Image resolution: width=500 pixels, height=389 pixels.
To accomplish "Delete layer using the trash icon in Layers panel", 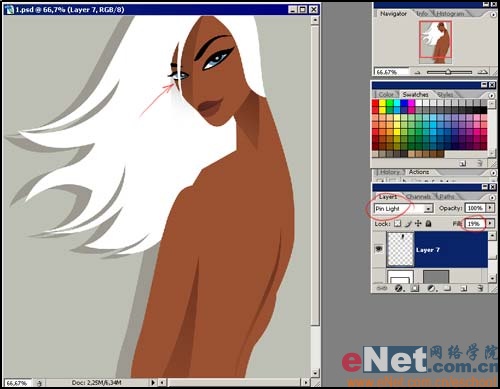I will [x=480, y=288].
